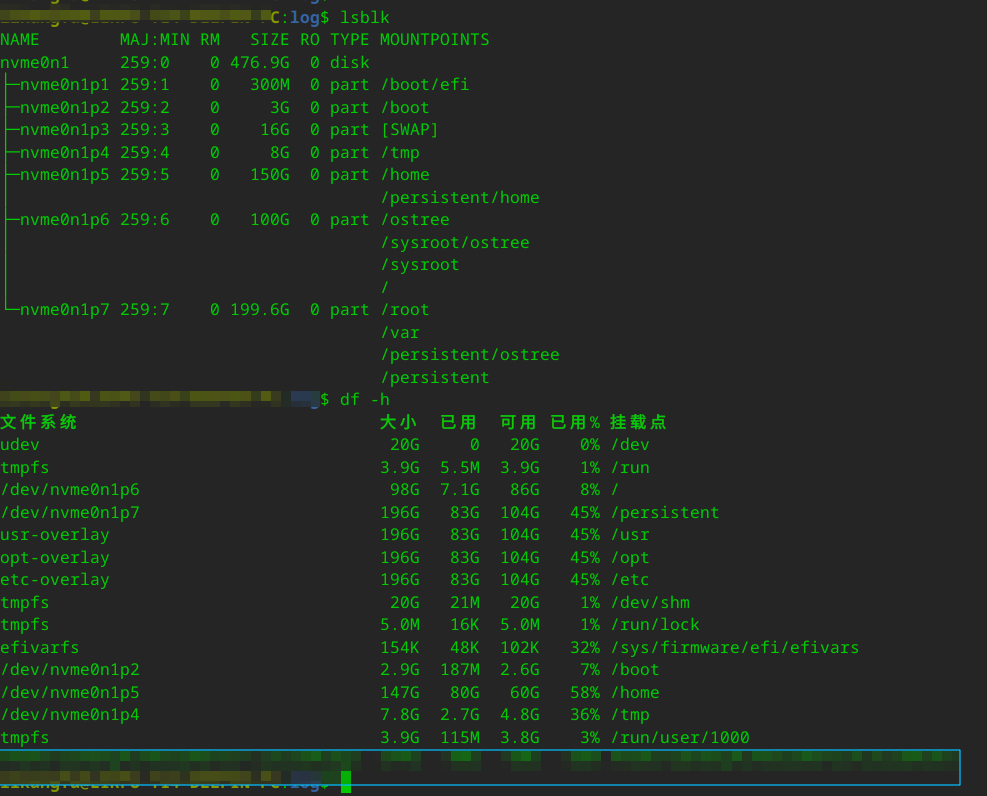Click the "大小" column header
The image size is (987, 796).
pyautogui.click(x=398, y=422)
